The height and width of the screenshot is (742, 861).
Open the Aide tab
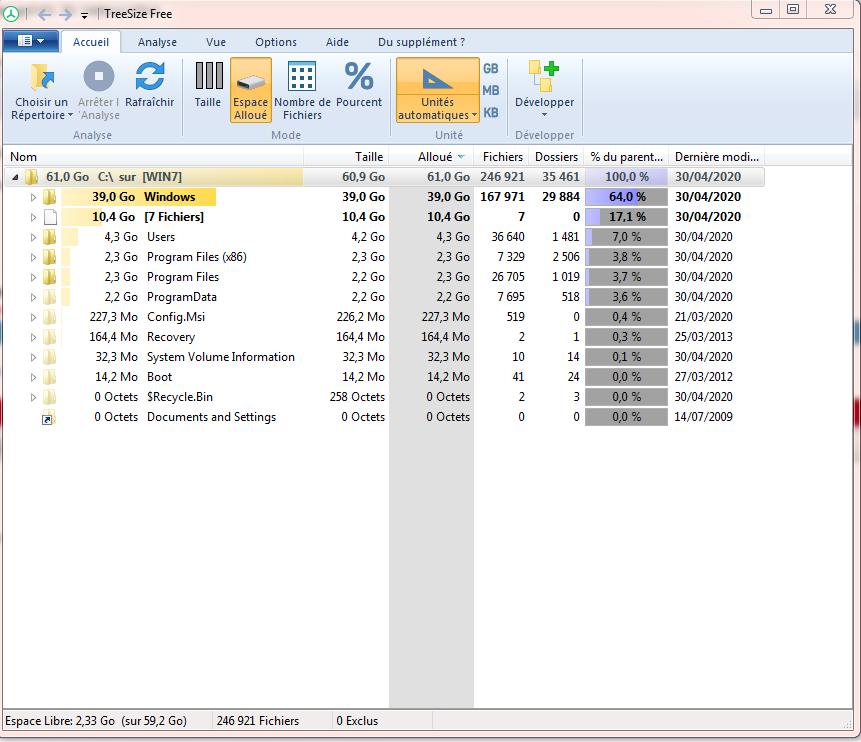[x=337, y=42]
